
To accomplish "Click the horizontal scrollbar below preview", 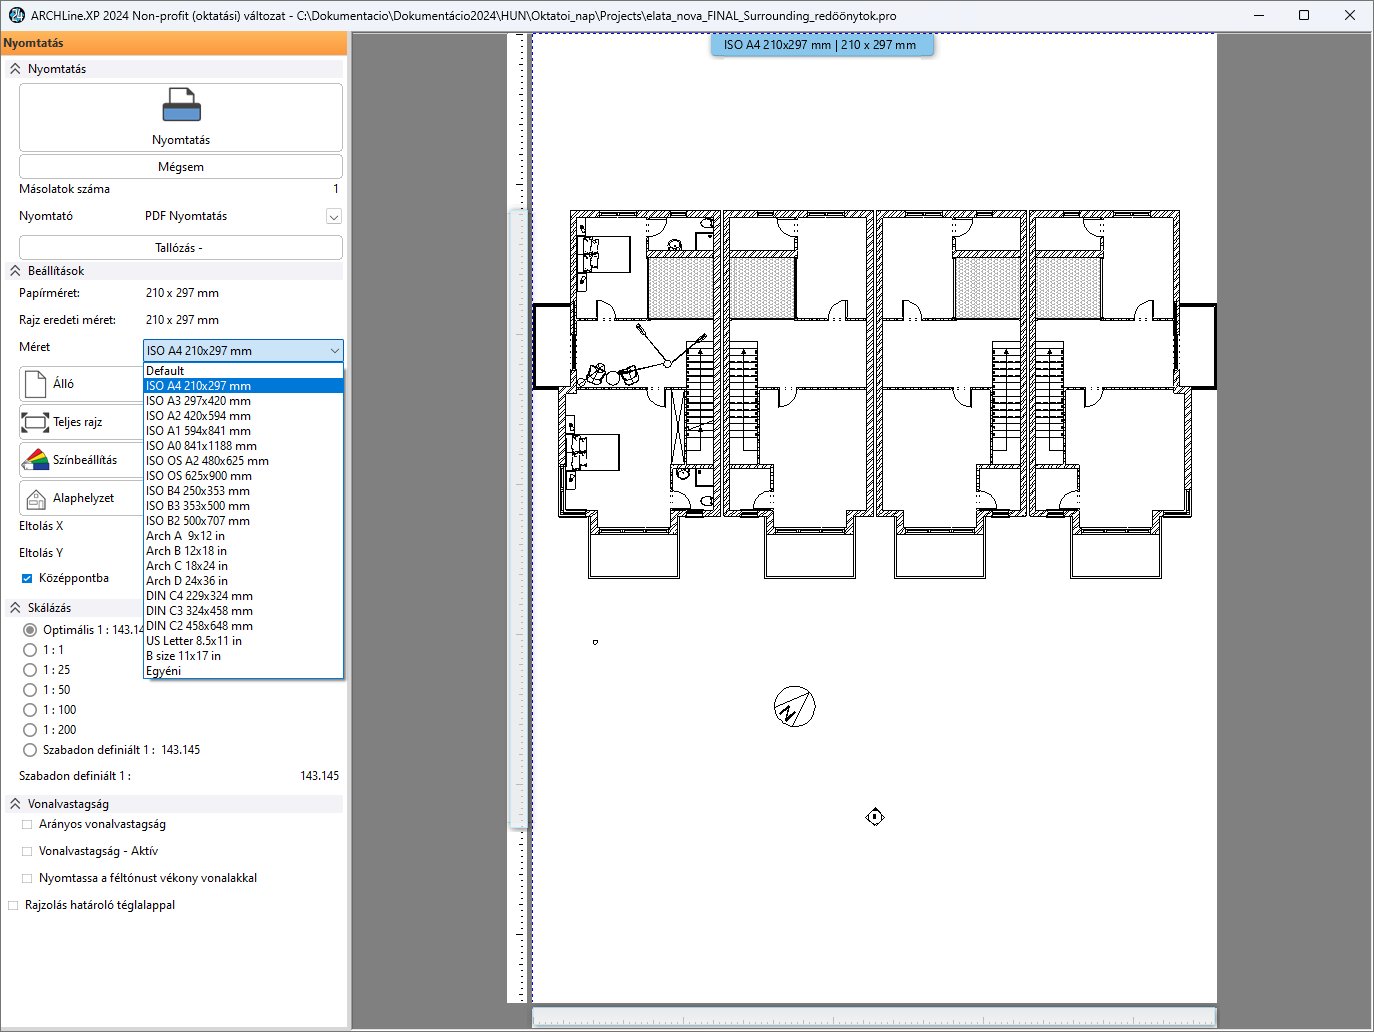I will pyautogui.click(x=873, y=1017).
